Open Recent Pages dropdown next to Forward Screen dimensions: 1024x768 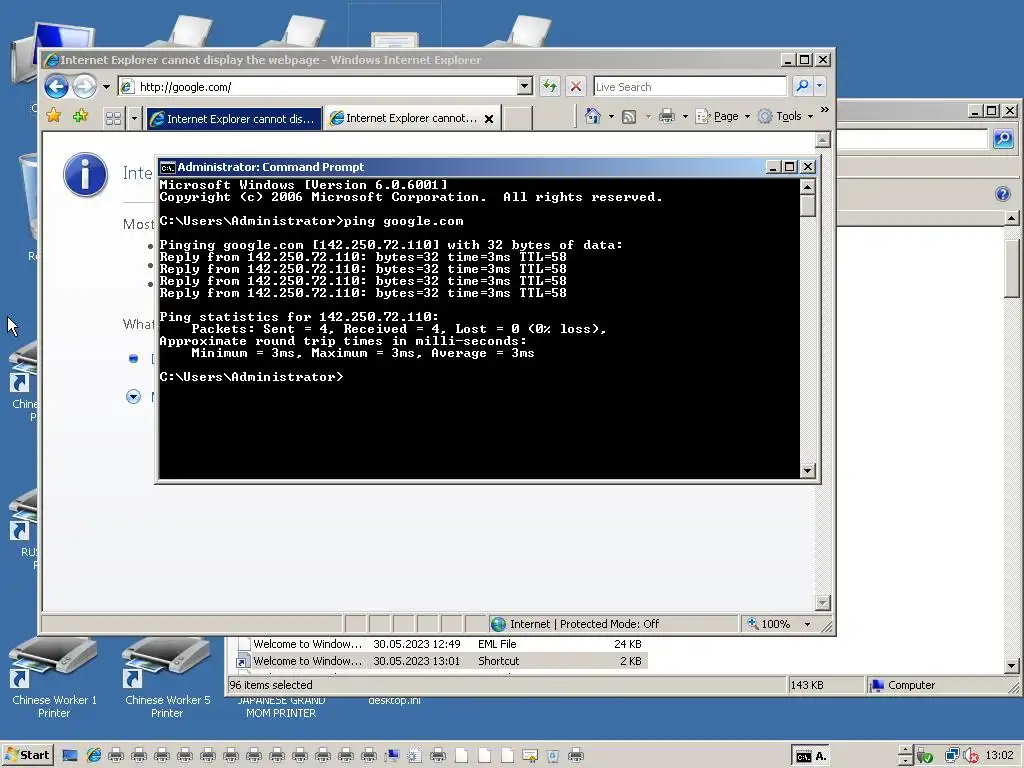(x=106, y=87)
